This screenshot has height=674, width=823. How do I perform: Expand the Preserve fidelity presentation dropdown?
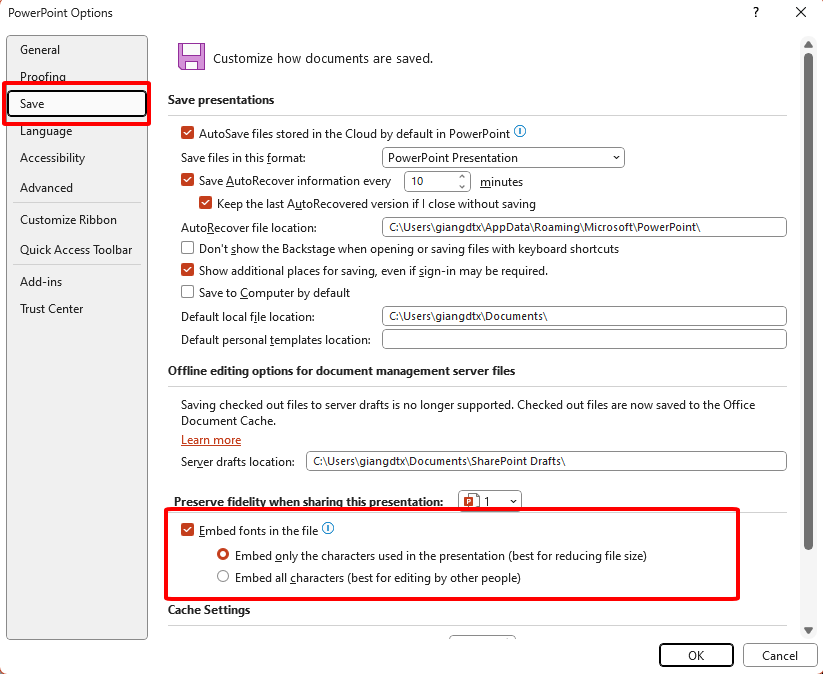click(490, 501)
